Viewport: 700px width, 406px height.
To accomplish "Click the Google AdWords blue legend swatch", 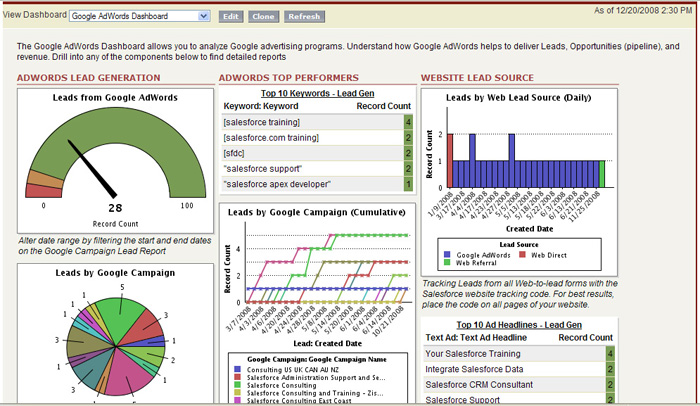I will [447, 255].
